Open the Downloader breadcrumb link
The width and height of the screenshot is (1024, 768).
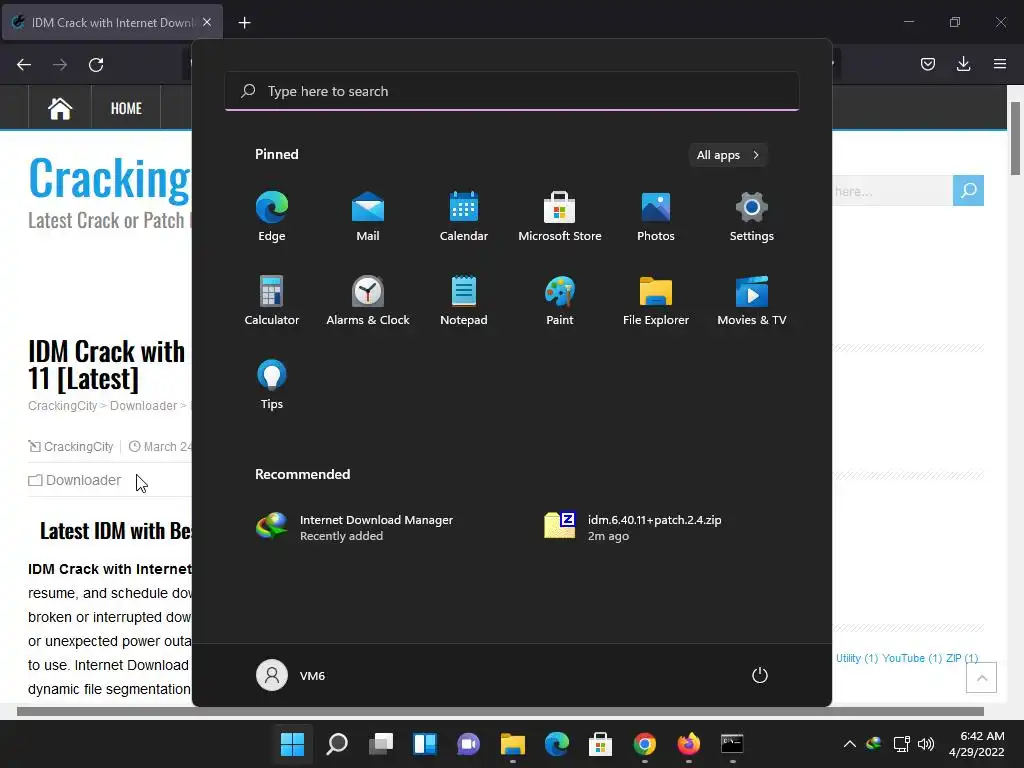(x=144, y=406)
